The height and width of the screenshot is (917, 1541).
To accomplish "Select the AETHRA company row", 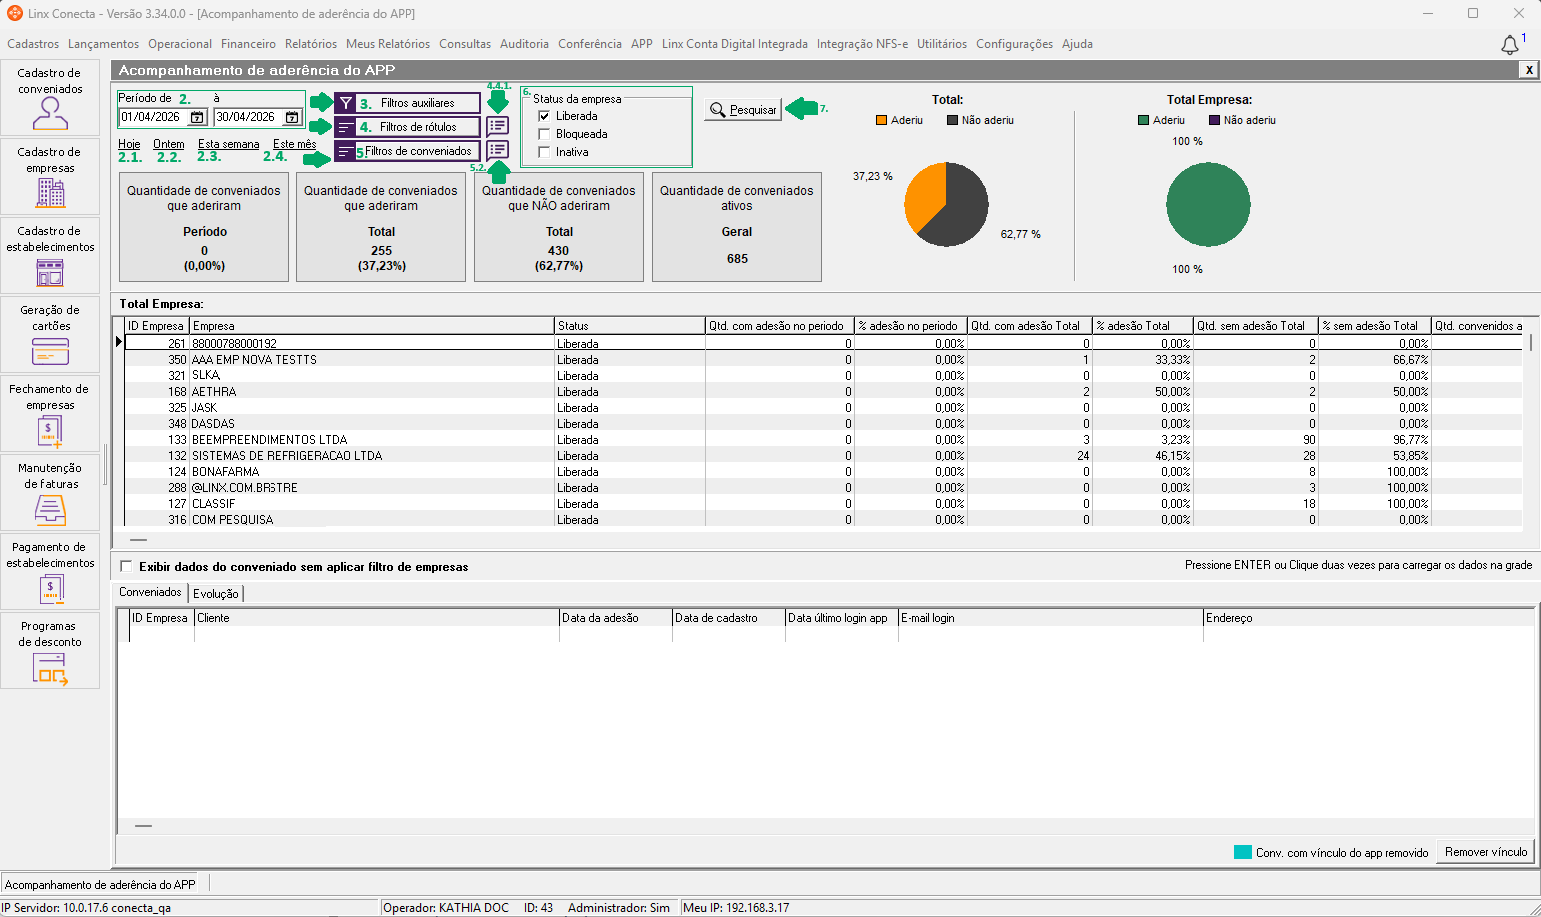I will [214, 392].
